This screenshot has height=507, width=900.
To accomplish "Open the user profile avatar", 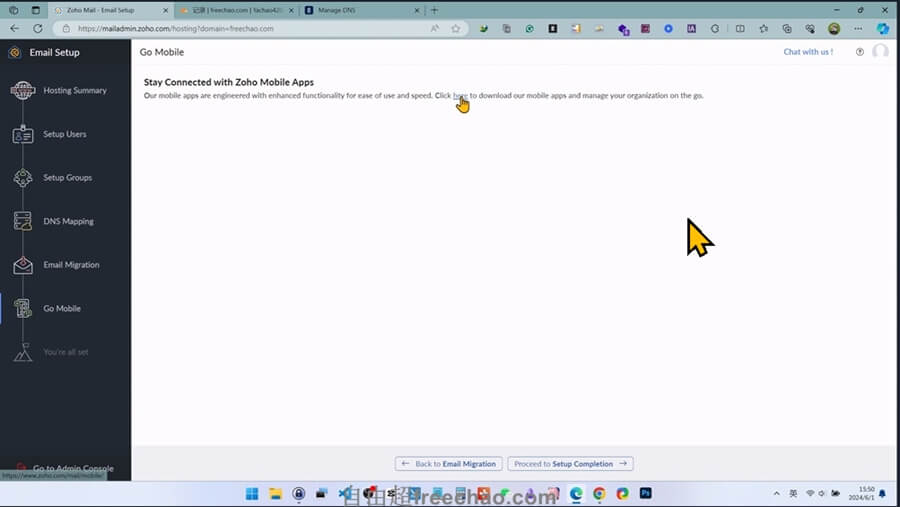I will (880, 52).
